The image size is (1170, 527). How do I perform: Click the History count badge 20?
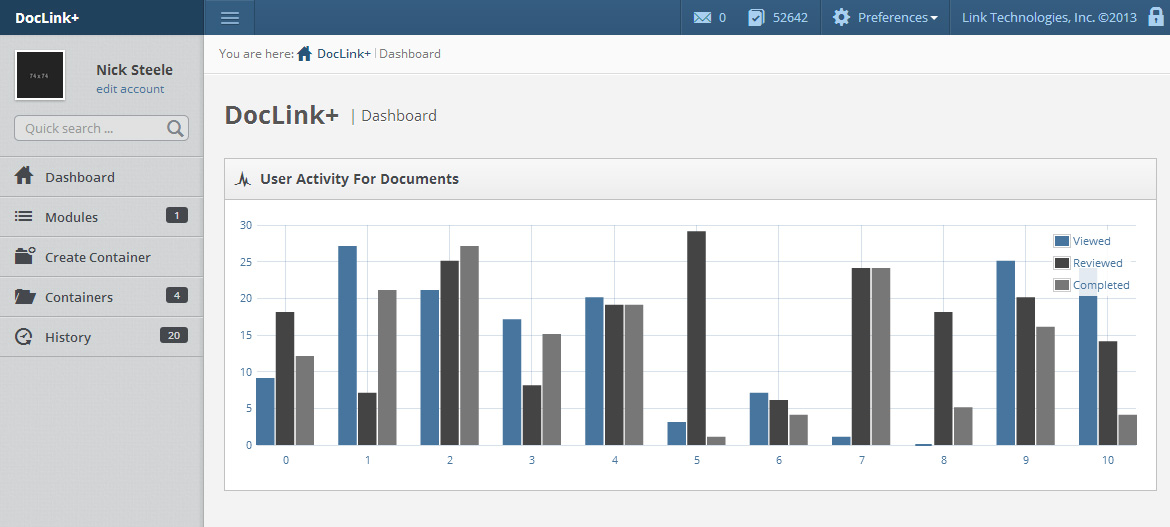click(174, 335)
